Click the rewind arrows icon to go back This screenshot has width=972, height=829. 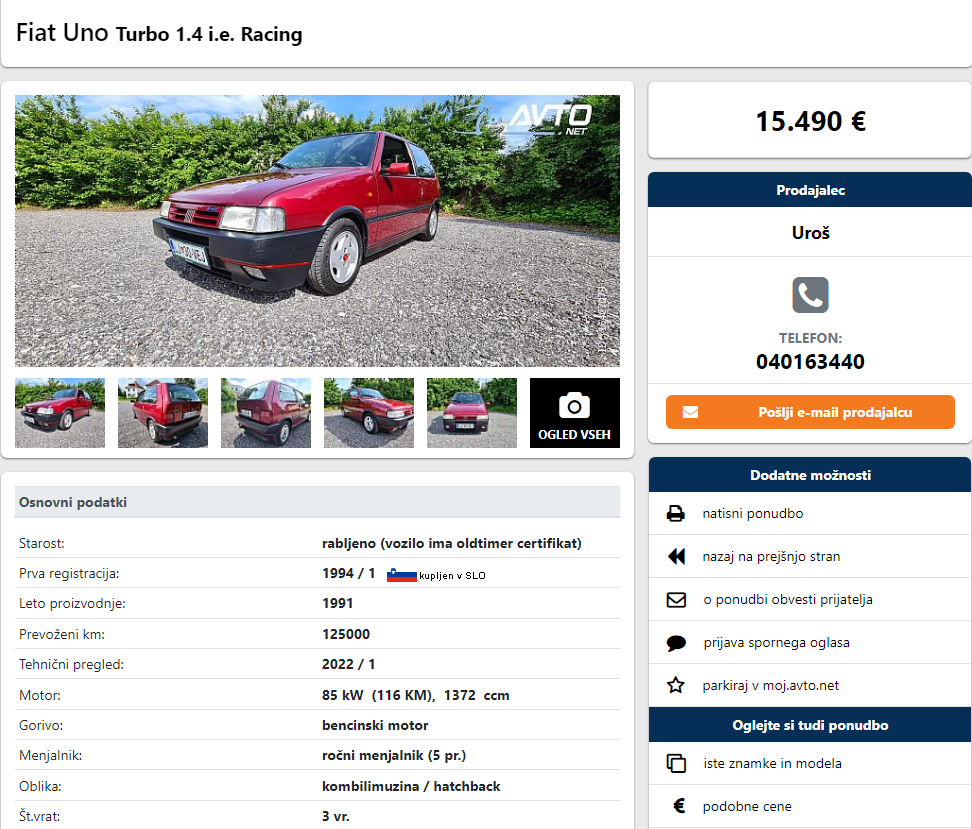(x=676, y=556)
